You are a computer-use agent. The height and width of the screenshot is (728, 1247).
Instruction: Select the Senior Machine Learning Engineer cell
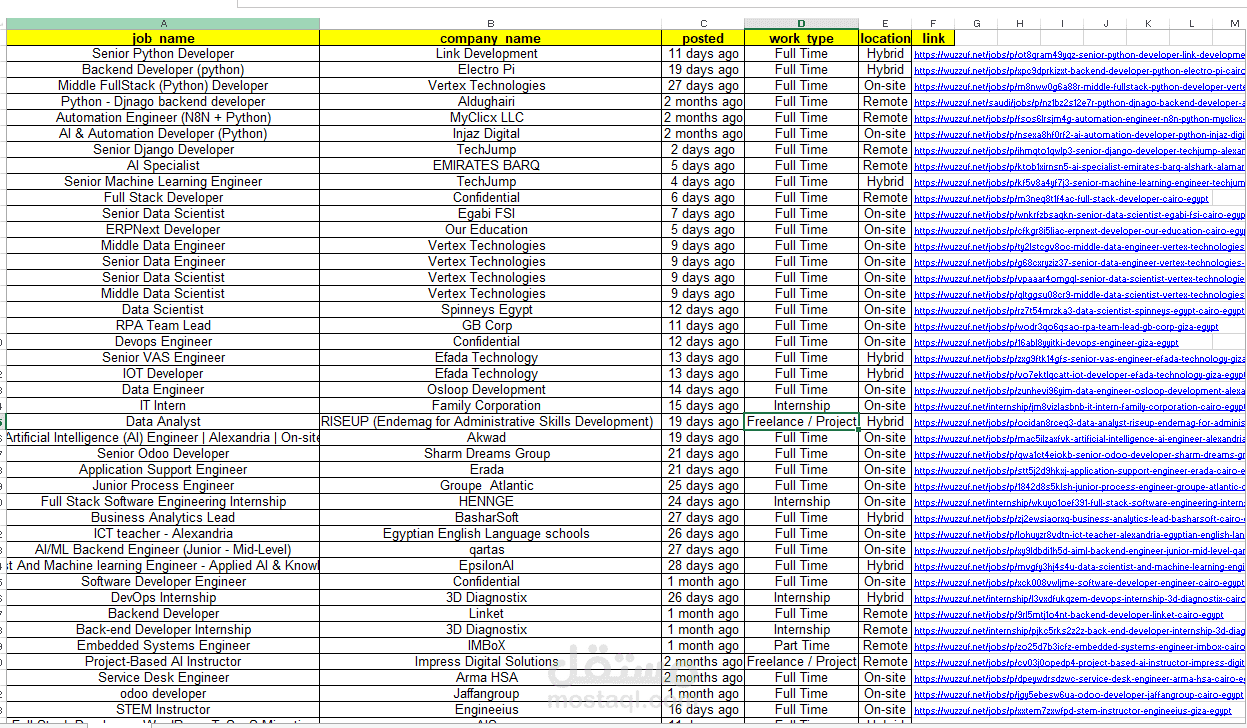[163, 182]
